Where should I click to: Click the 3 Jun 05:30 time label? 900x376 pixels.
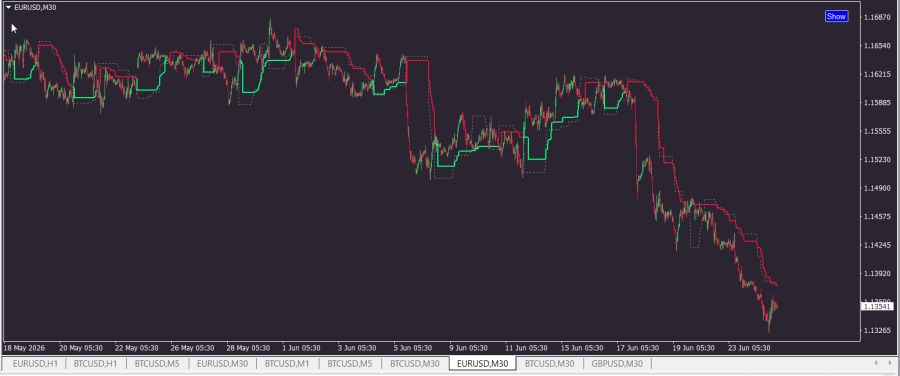(357, 348)
